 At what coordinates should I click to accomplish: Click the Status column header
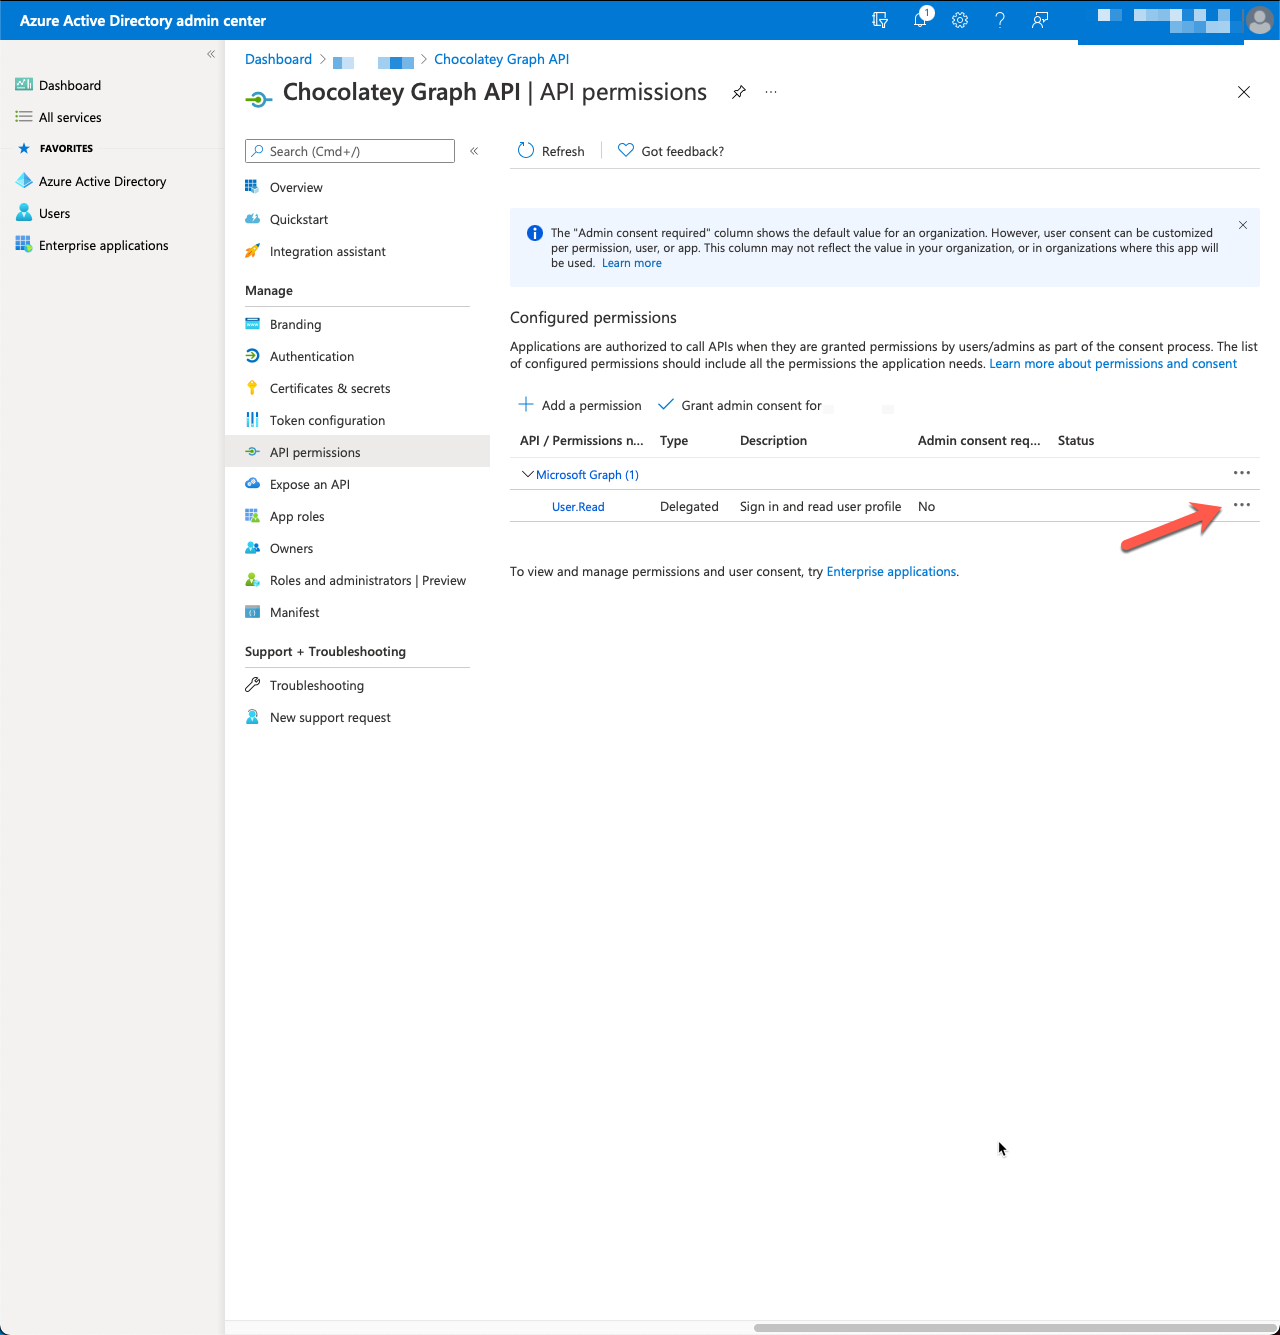pos(1076,441)
